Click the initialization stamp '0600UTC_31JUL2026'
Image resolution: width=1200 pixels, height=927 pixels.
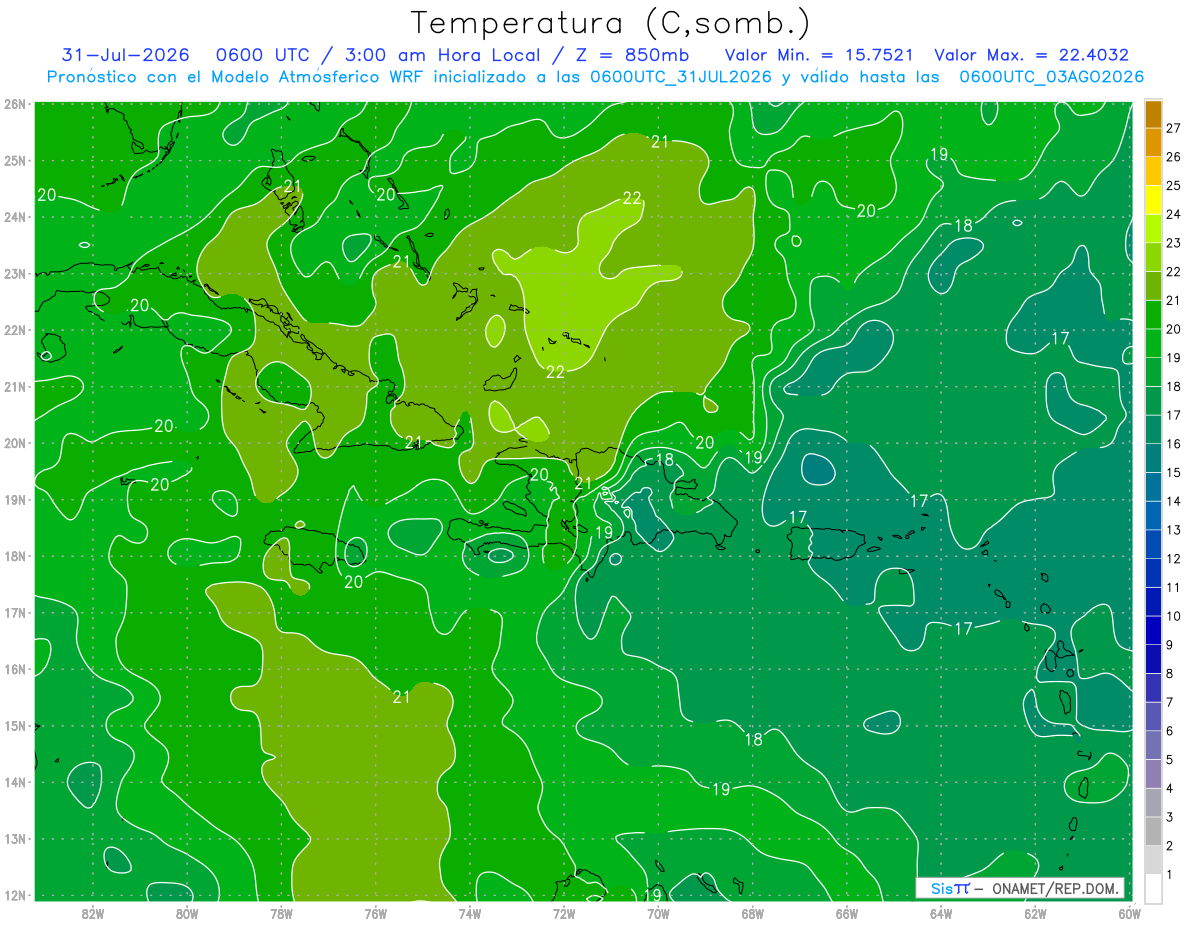(681, 77)
